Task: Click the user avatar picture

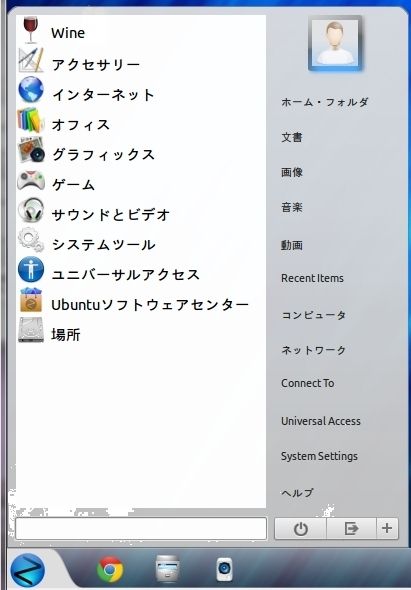Action: click(x=335, y=43)
